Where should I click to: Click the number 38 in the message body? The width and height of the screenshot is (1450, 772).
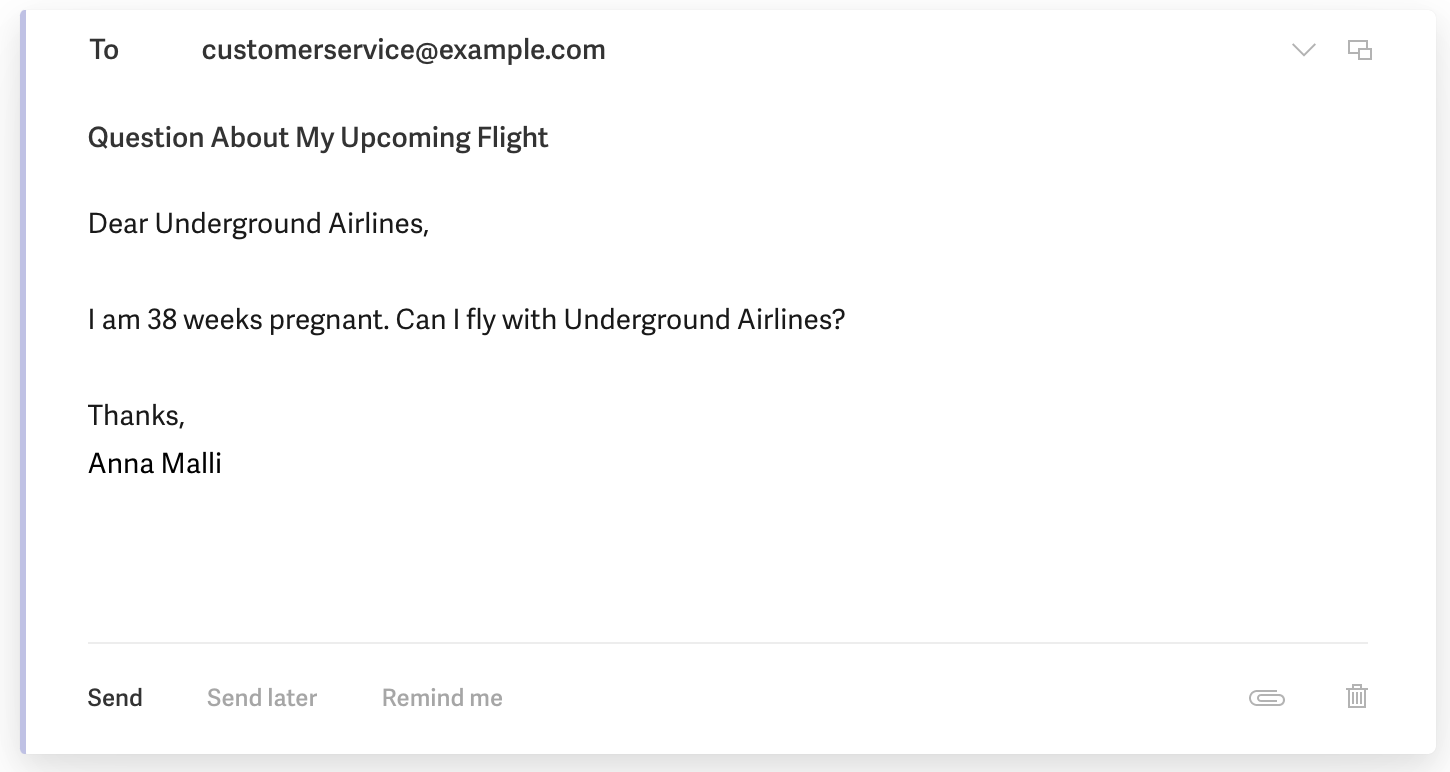point(162,320)
